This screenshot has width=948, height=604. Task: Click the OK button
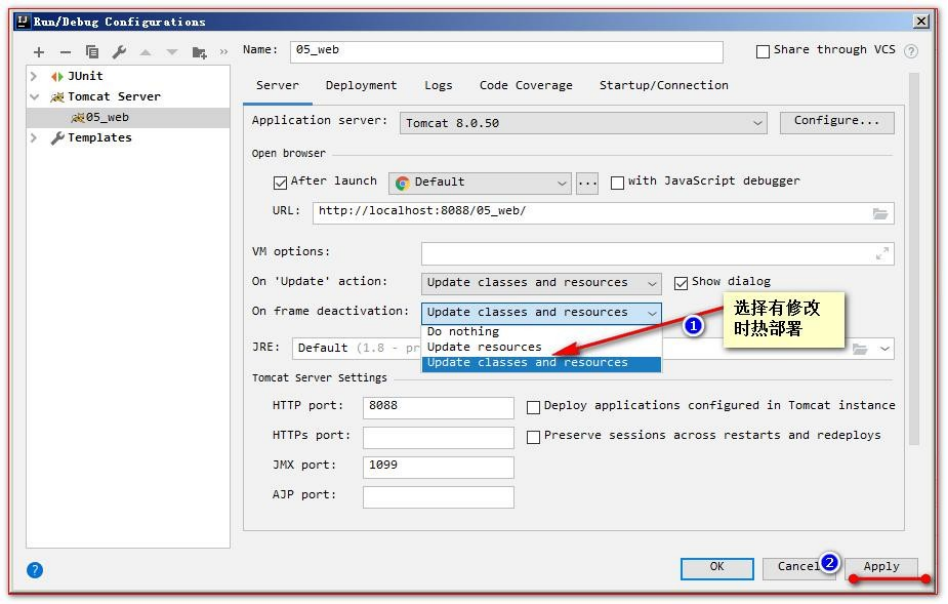[717, 568]
